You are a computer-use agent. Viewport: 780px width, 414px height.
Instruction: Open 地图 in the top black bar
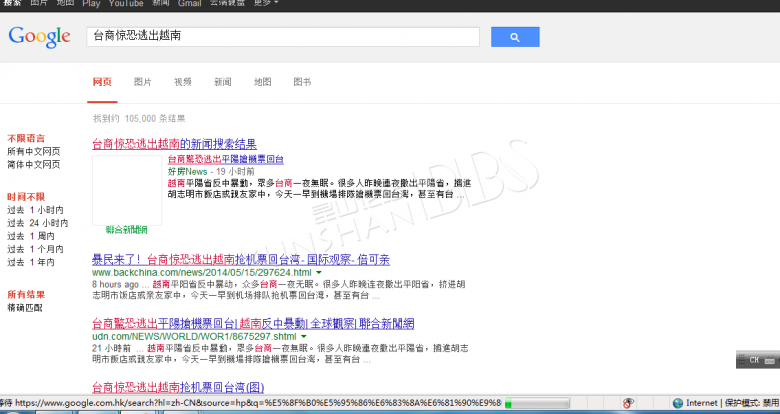(65, 3)
